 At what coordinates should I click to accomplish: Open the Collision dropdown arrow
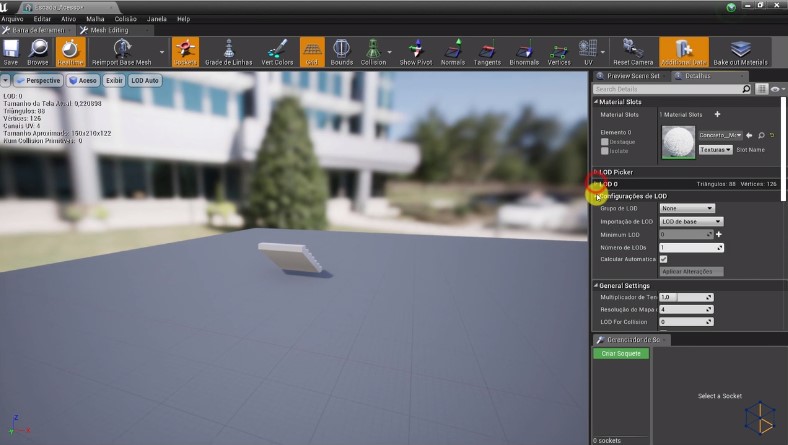point(390,52)
